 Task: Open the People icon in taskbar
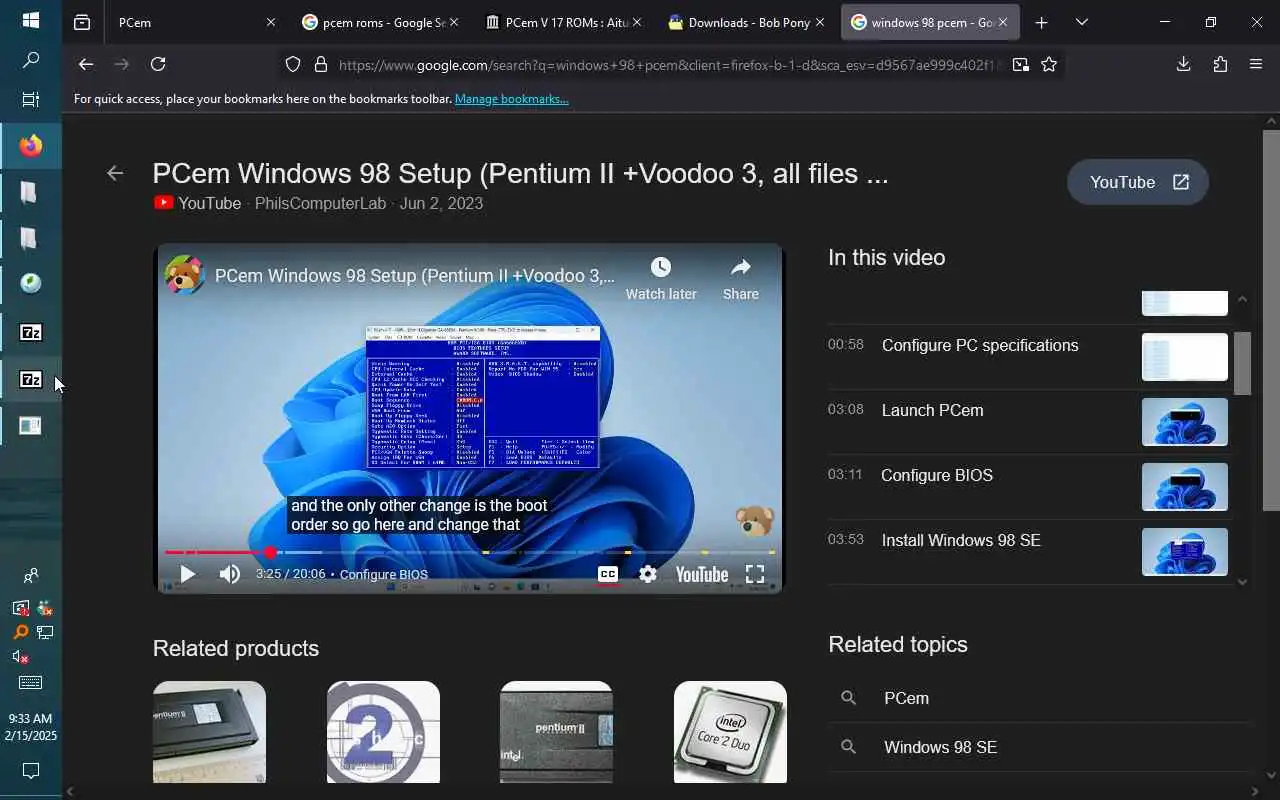pos(31,575)
